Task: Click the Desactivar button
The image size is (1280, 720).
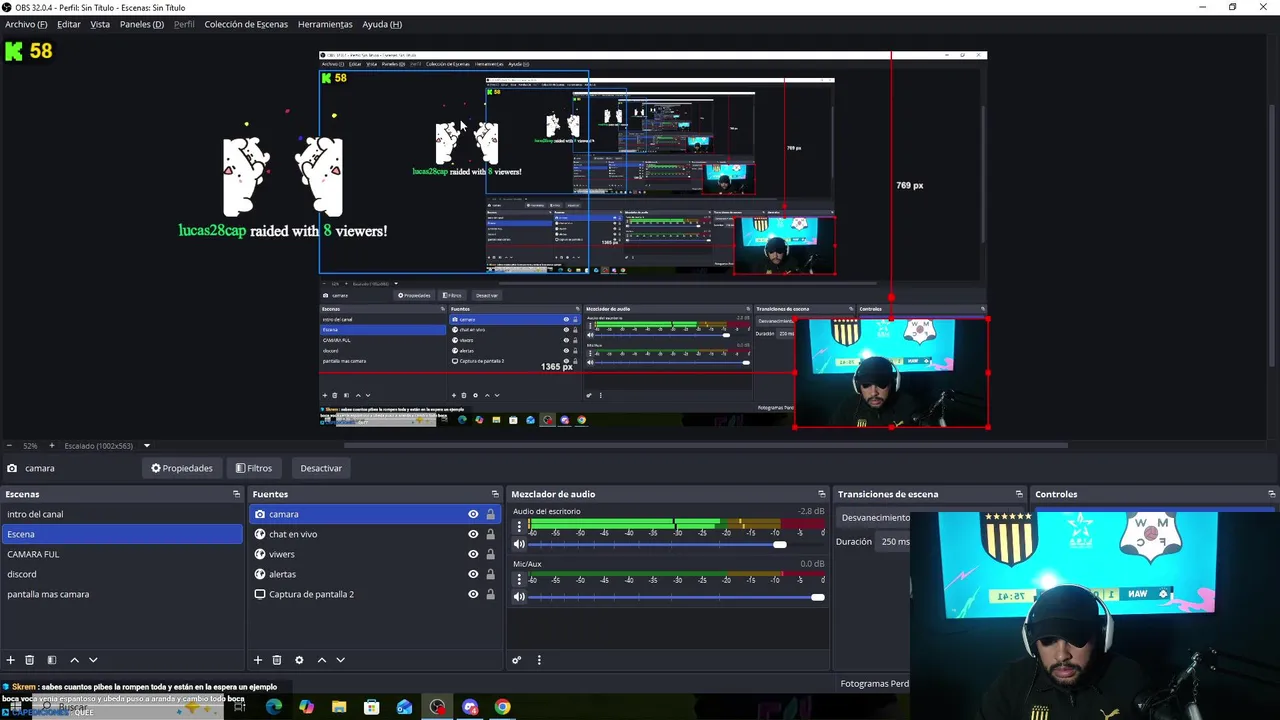Action: tap(321, 468)
